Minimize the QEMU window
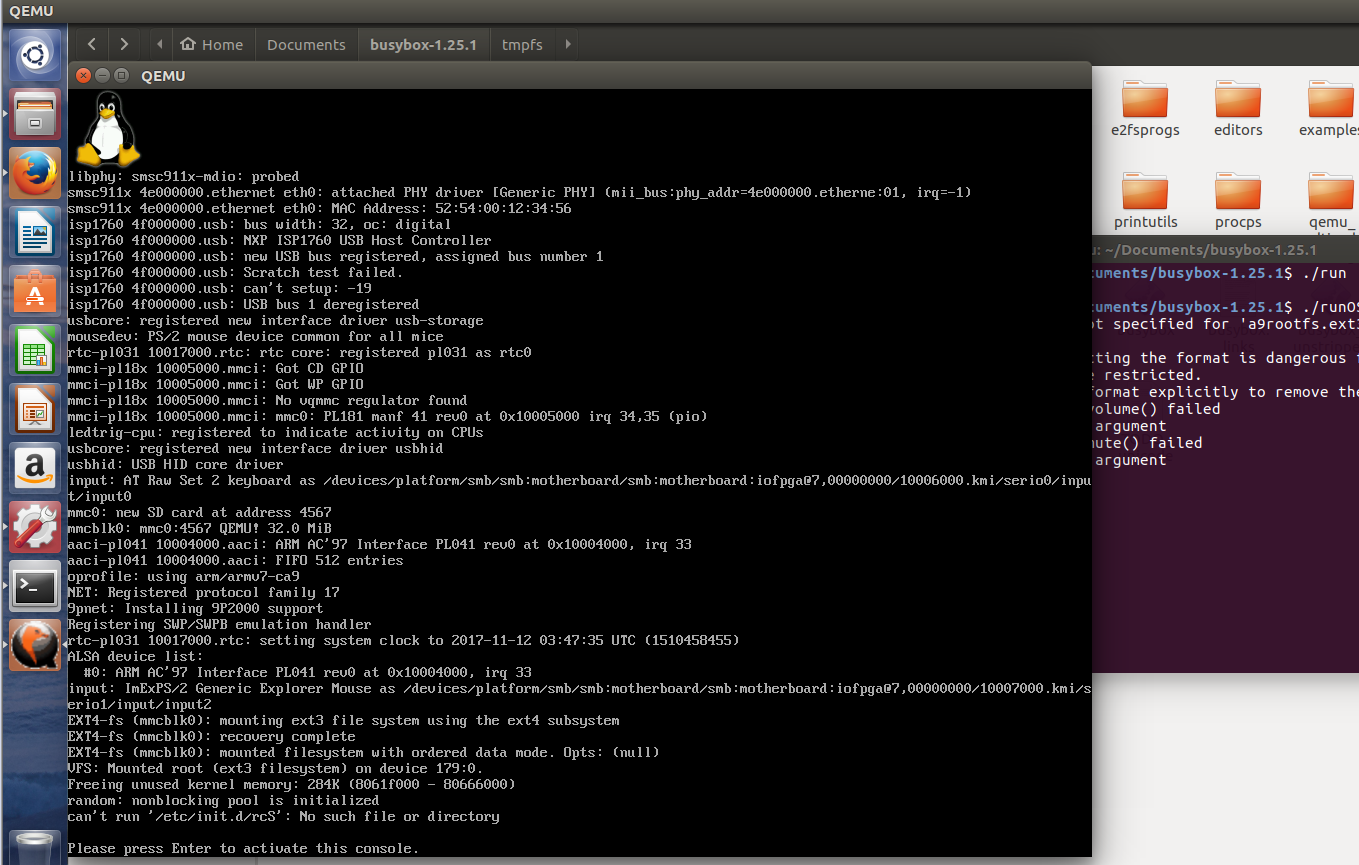The image size is (1359, 865). click(103, 75)
